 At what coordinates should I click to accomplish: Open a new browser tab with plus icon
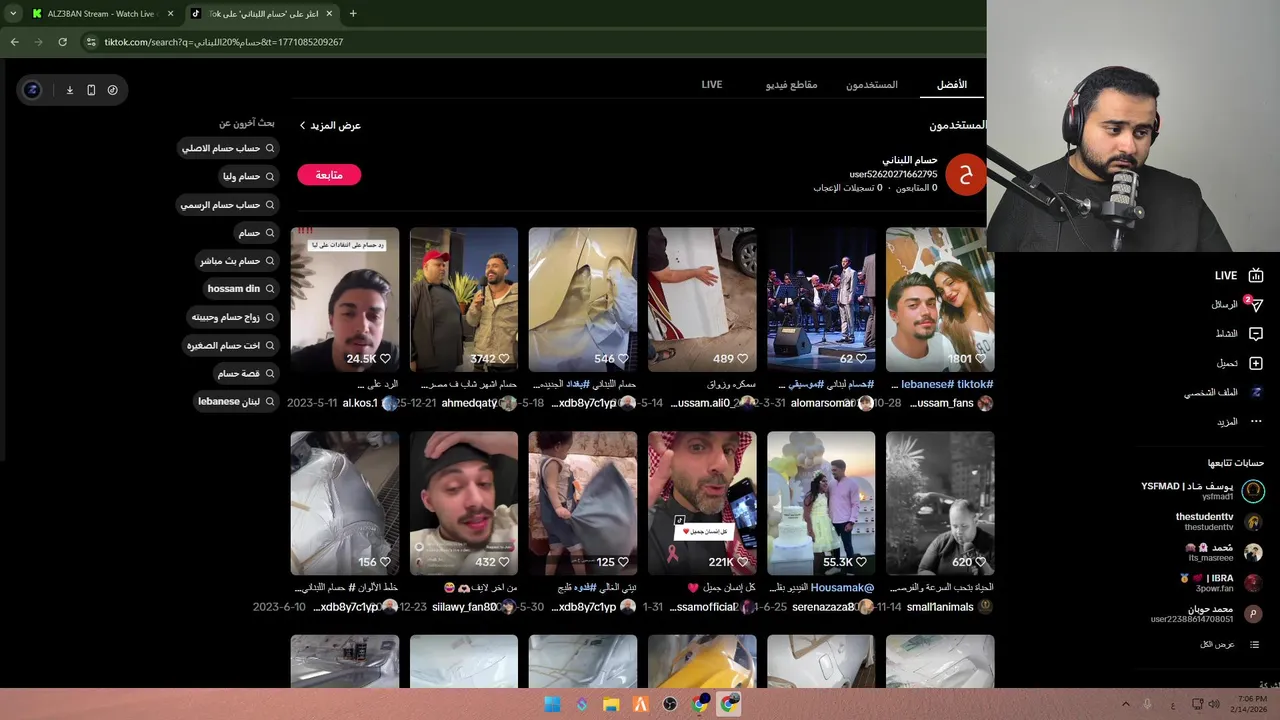pyautogui.click(x=353, y=14)
